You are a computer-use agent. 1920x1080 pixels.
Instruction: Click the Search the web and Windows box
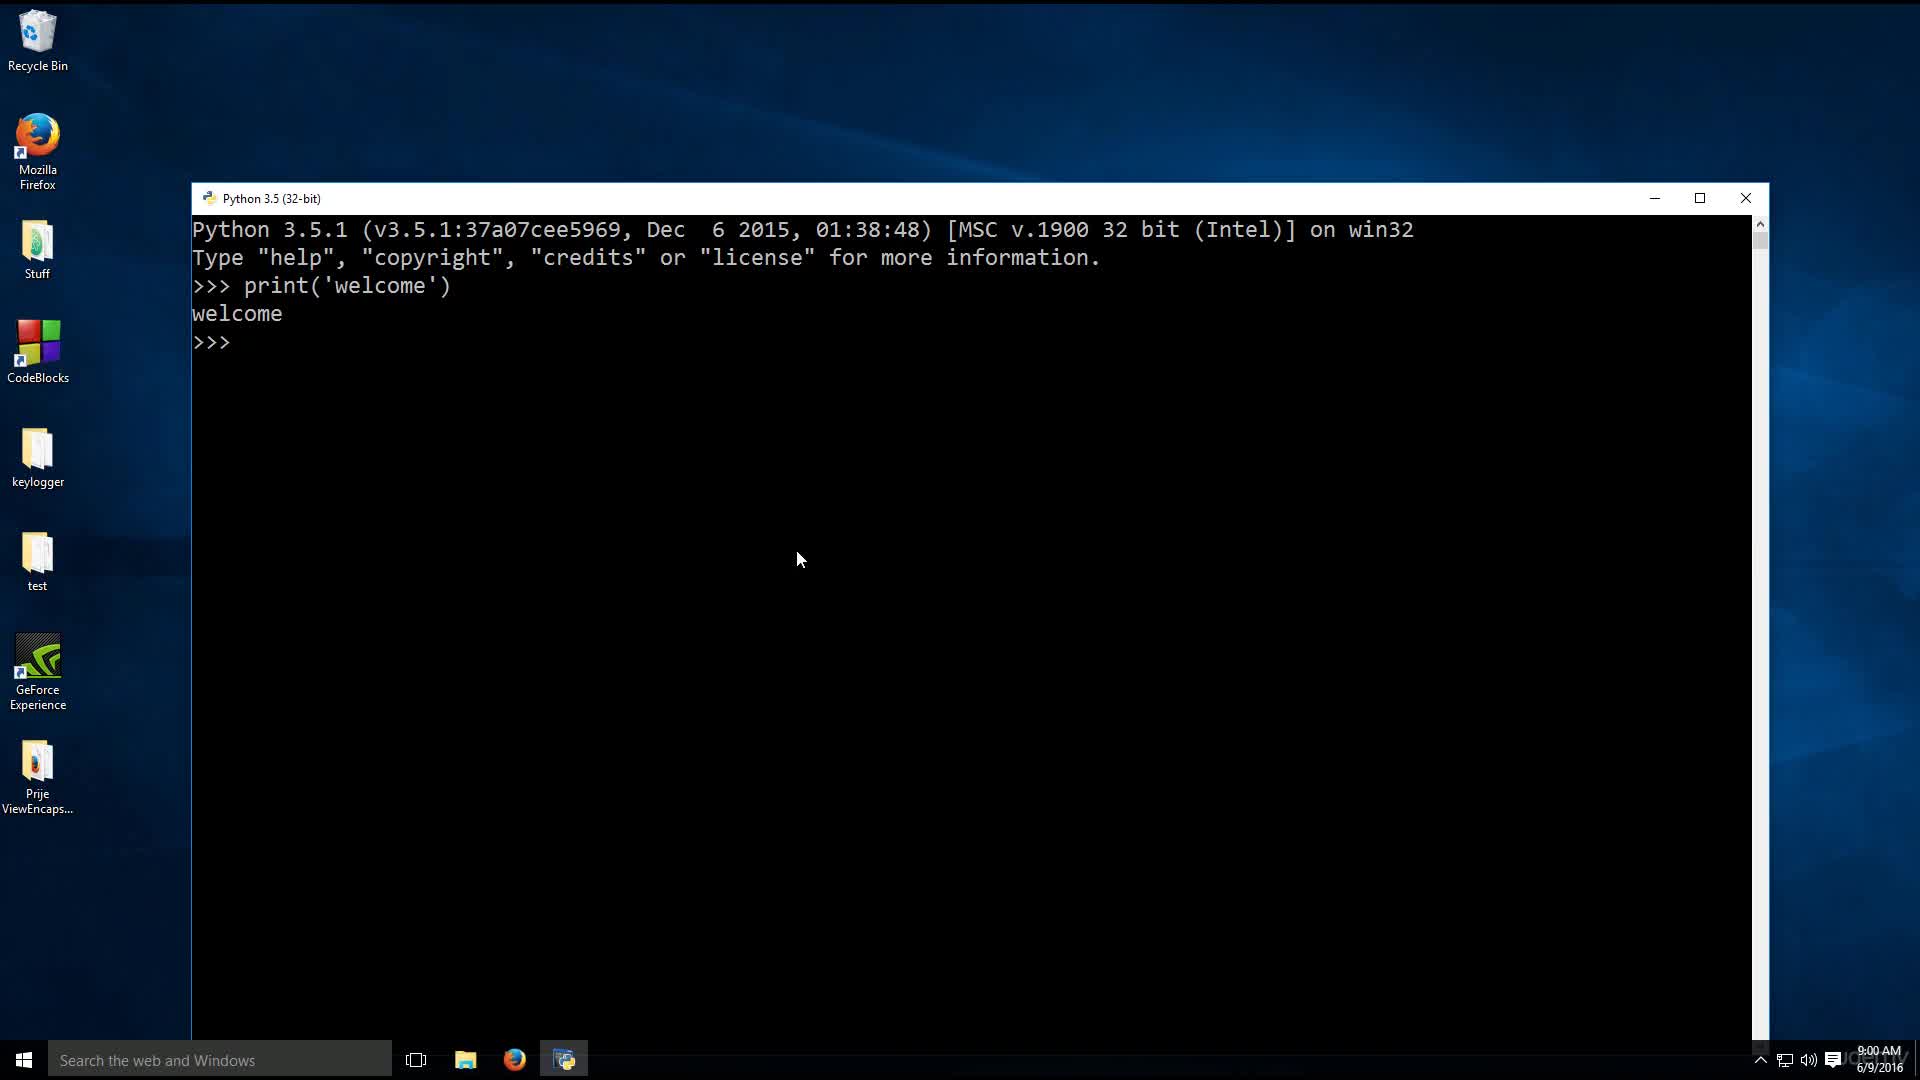[220, 1060]
